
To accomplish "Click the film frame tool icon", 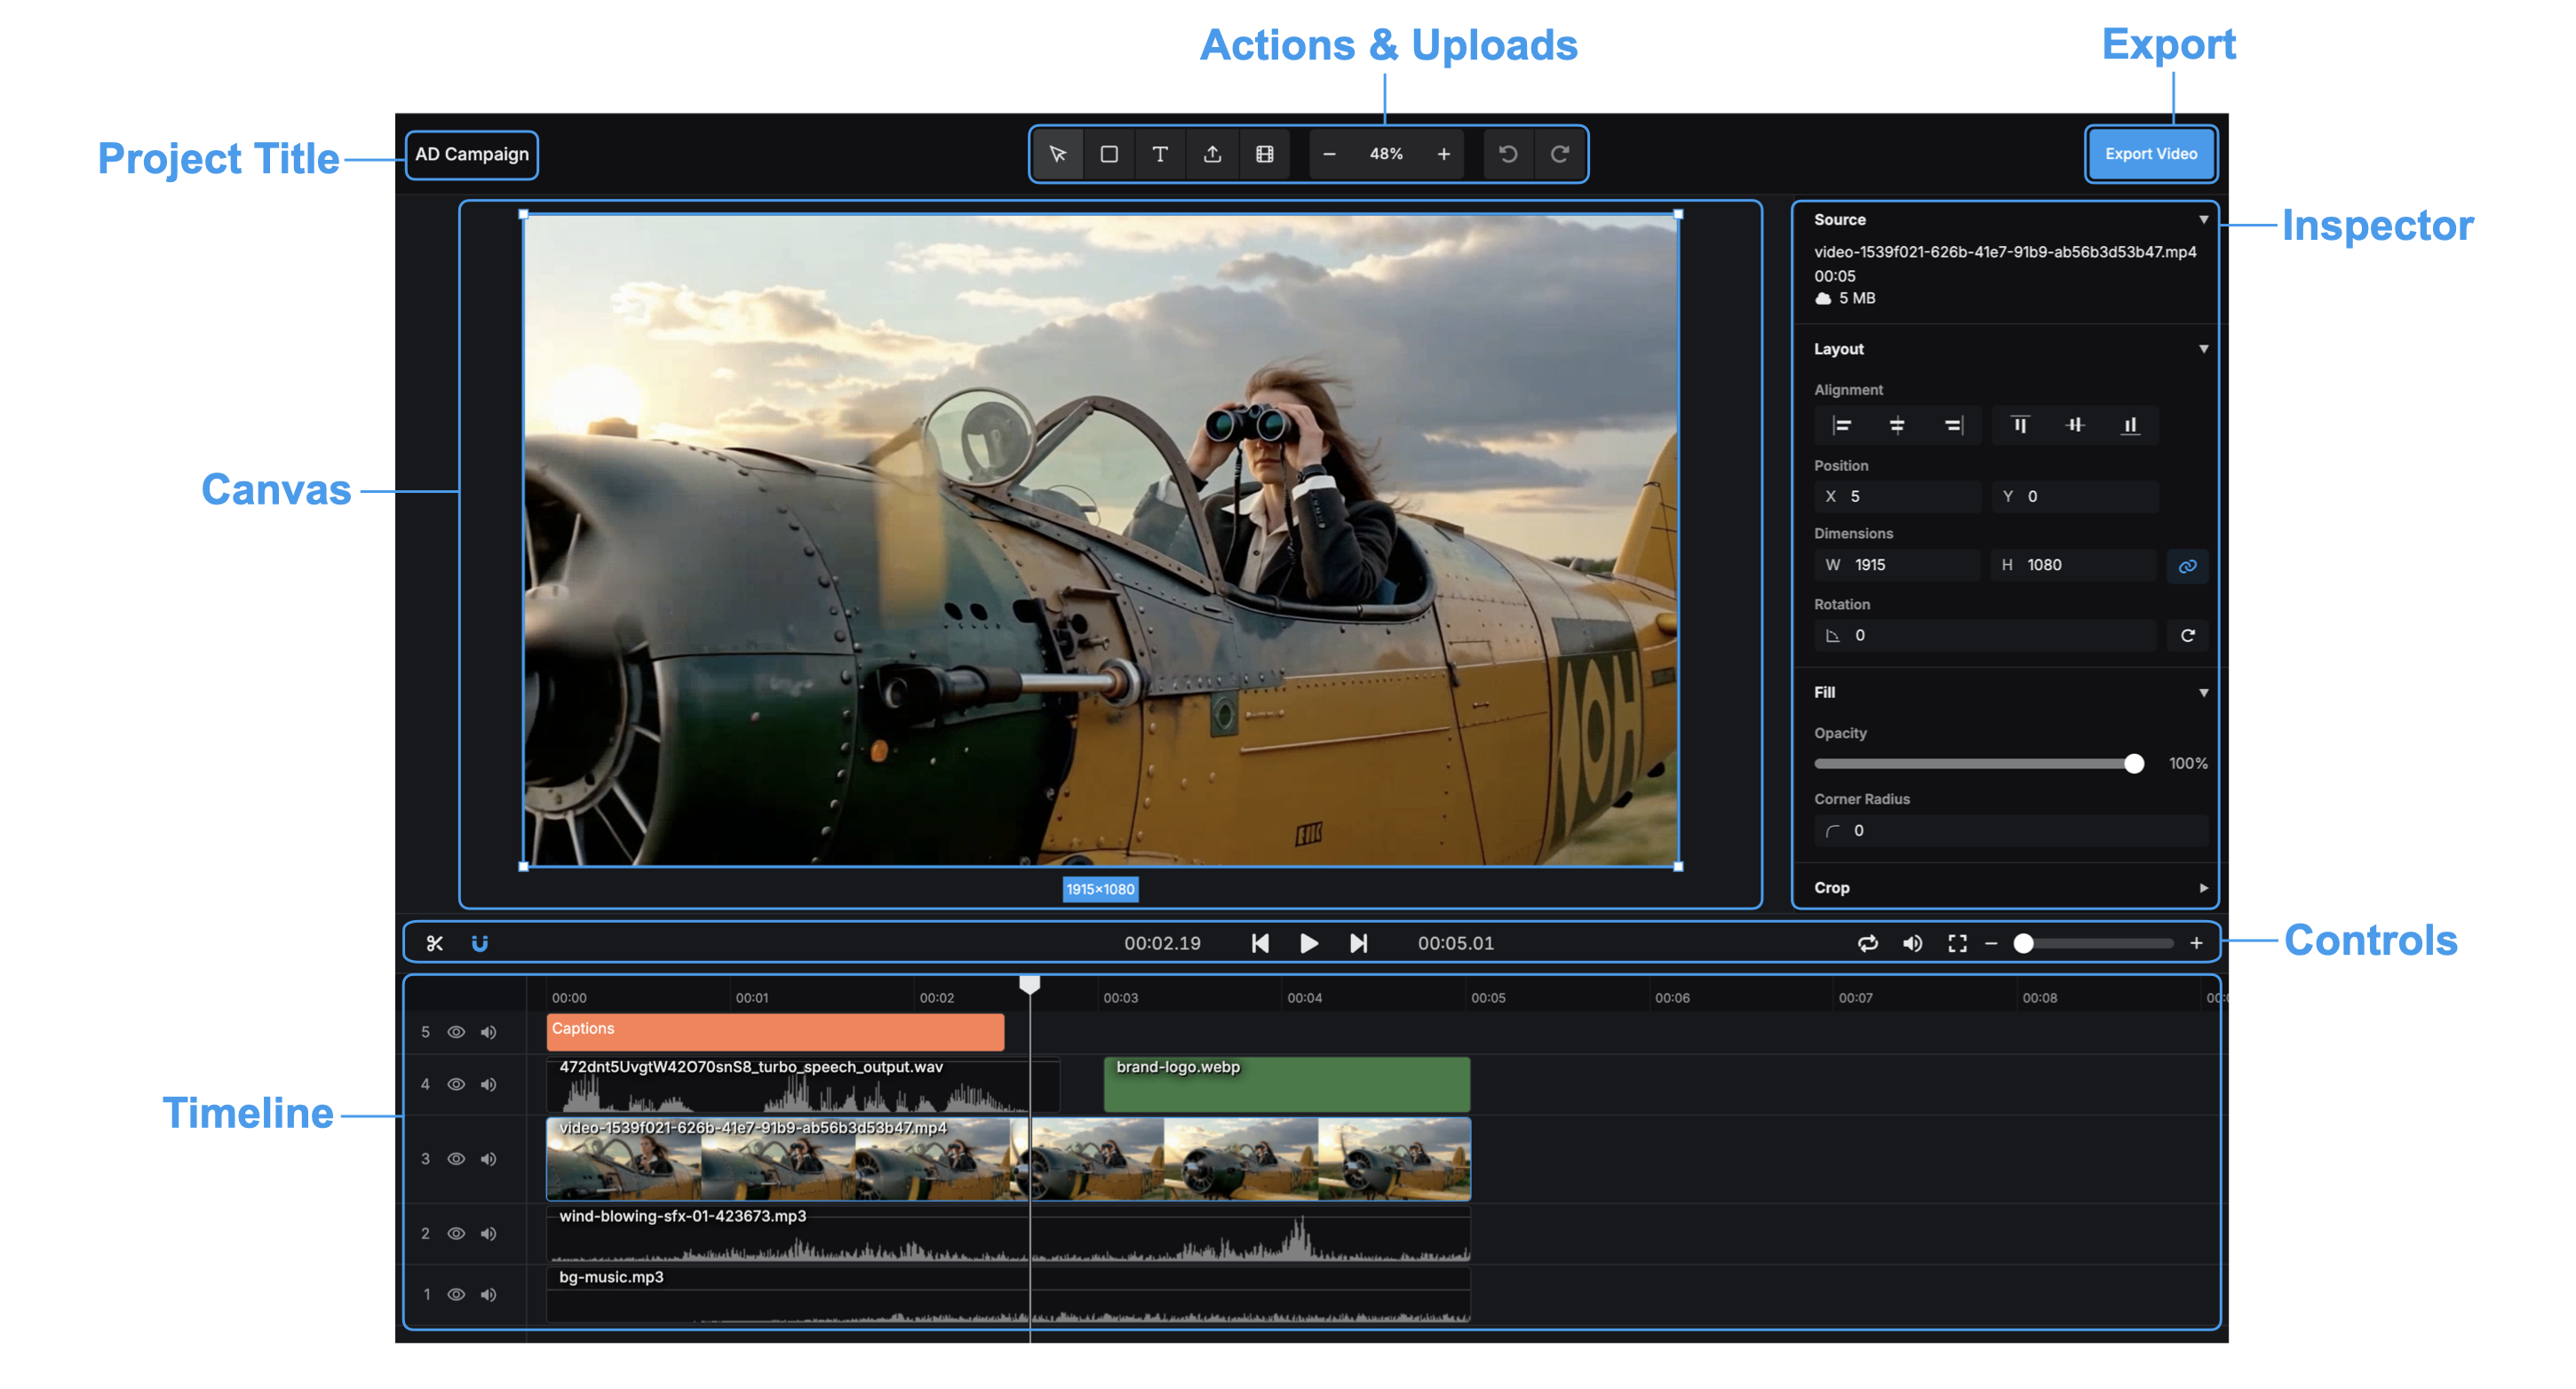I will click(1265, 154).
